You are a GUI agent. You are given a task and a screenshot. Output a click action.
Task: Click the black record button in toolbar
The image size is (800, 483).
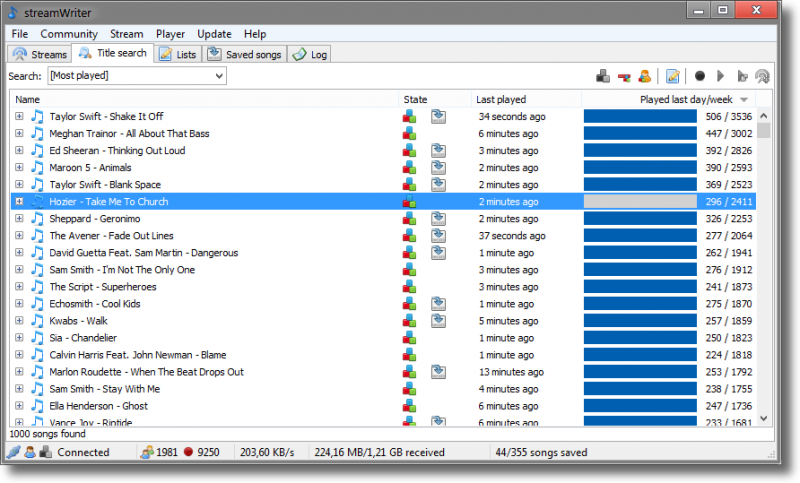700,76
